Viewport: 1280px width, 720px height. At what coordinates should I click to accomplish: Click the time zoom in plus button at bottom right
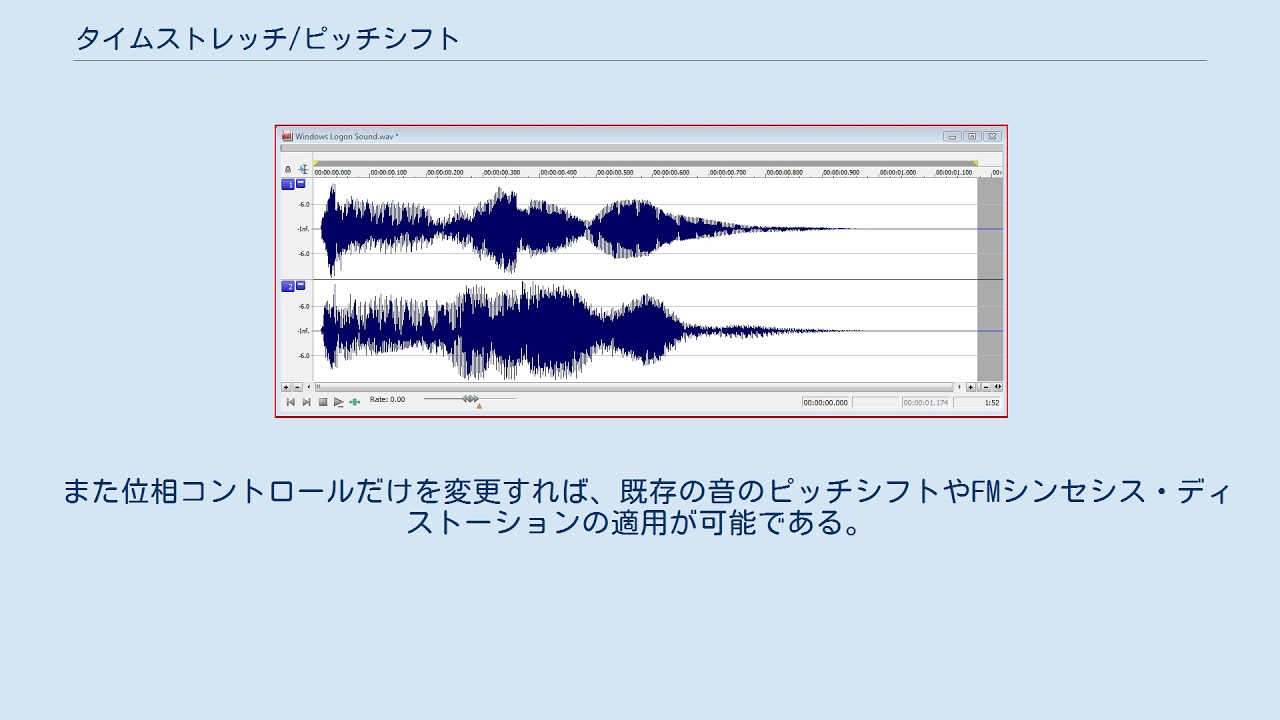[971, 387]
